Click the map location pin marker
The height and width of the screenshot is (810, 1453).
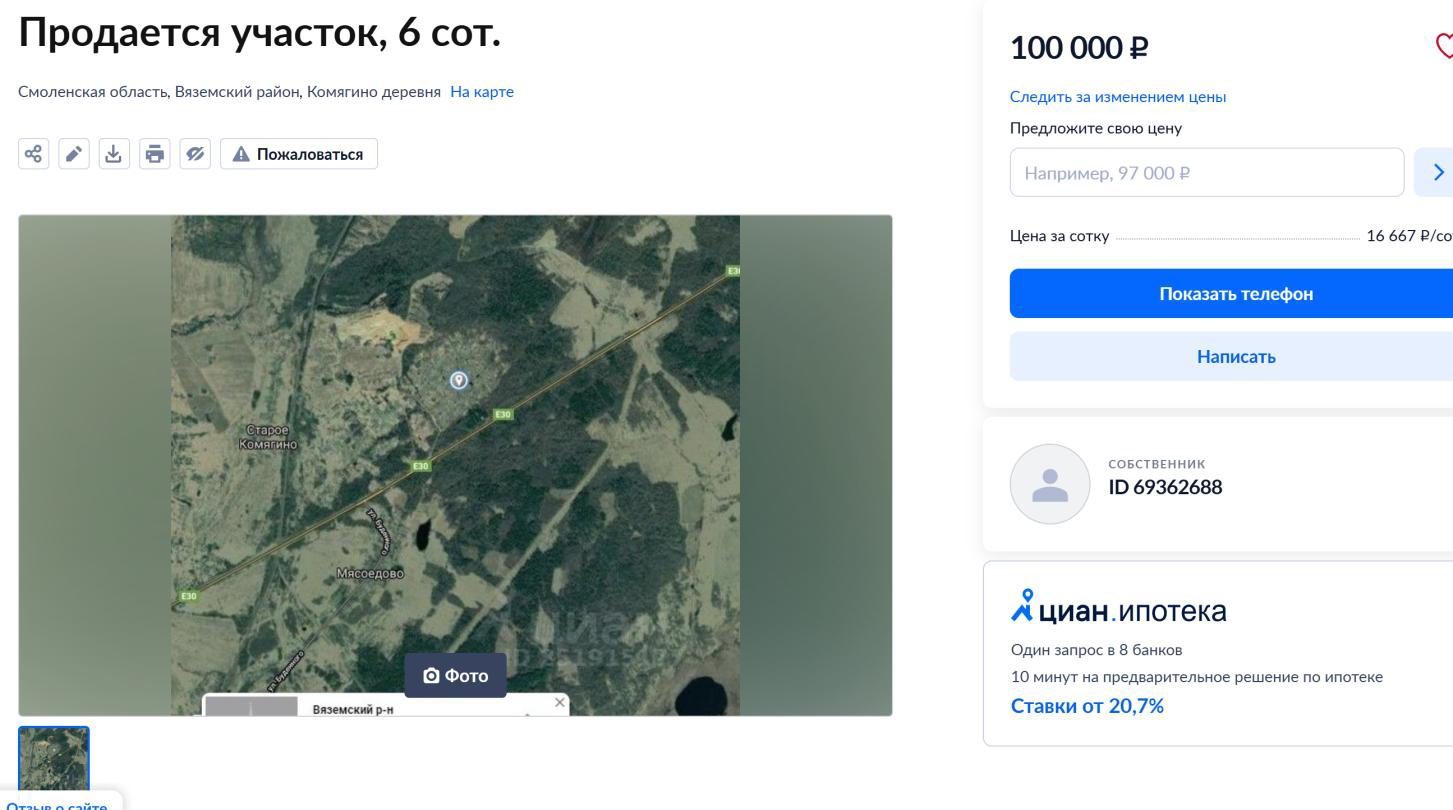[x=459, y=380]
